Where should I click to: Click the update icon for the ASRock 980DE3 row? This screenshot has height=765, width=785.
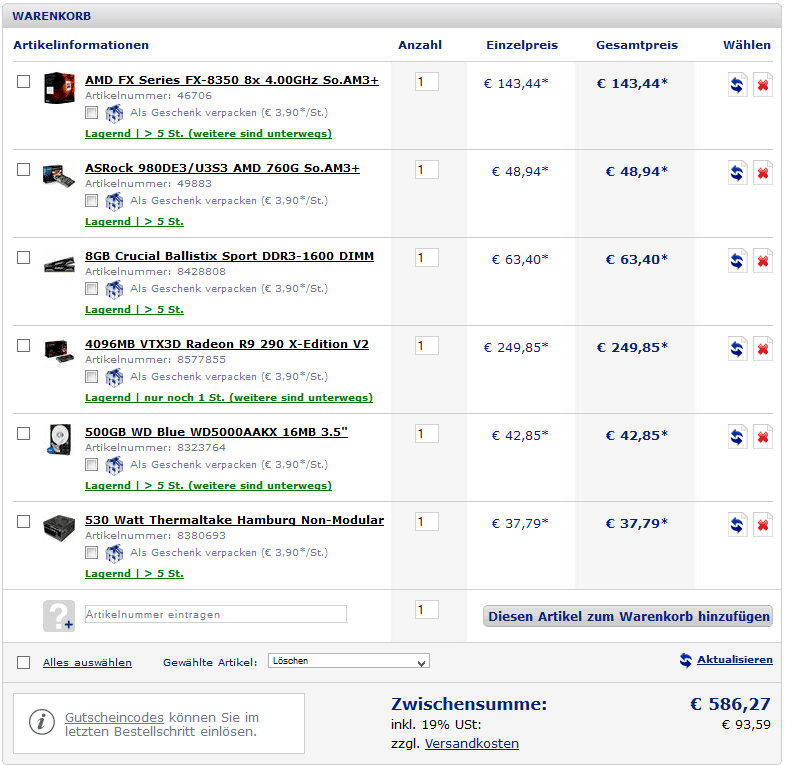[x=737, y=173]
